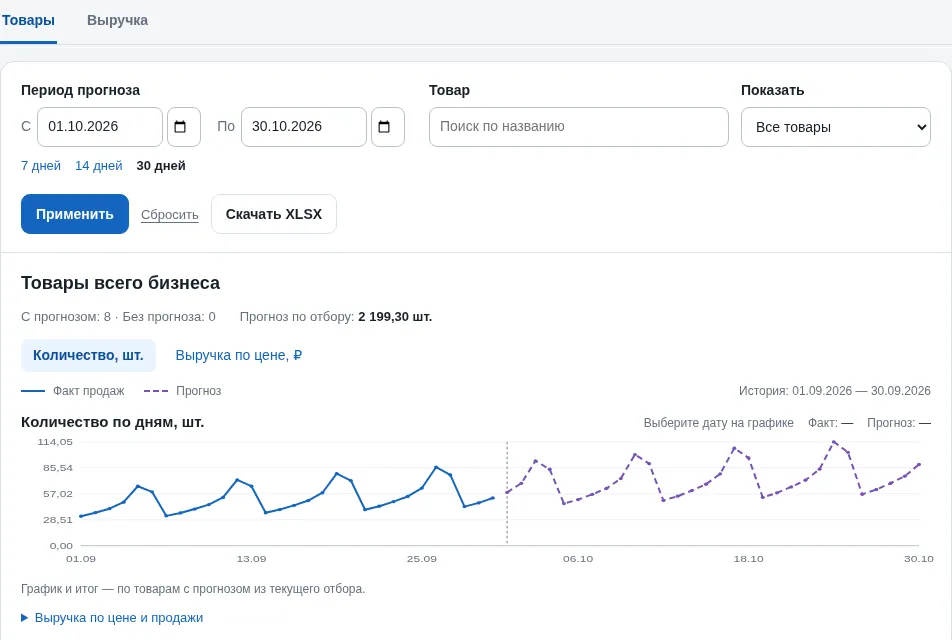Click the Поиск по названию search field
Viewport: 952px width, 640px height.
(x=579, y=127)
